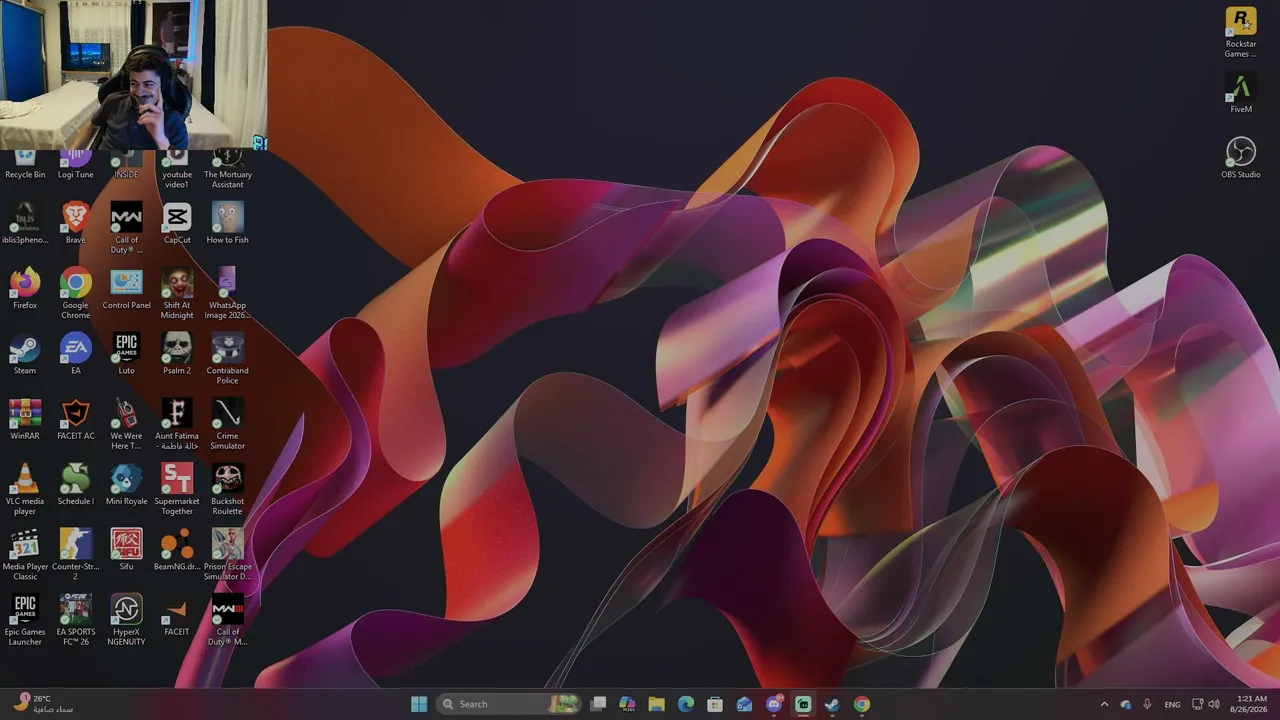Image resolution: width=1280 pixels, height=720 pixels.
Task: Select the Contraband Police icon
Action: [x=227, y=358]
